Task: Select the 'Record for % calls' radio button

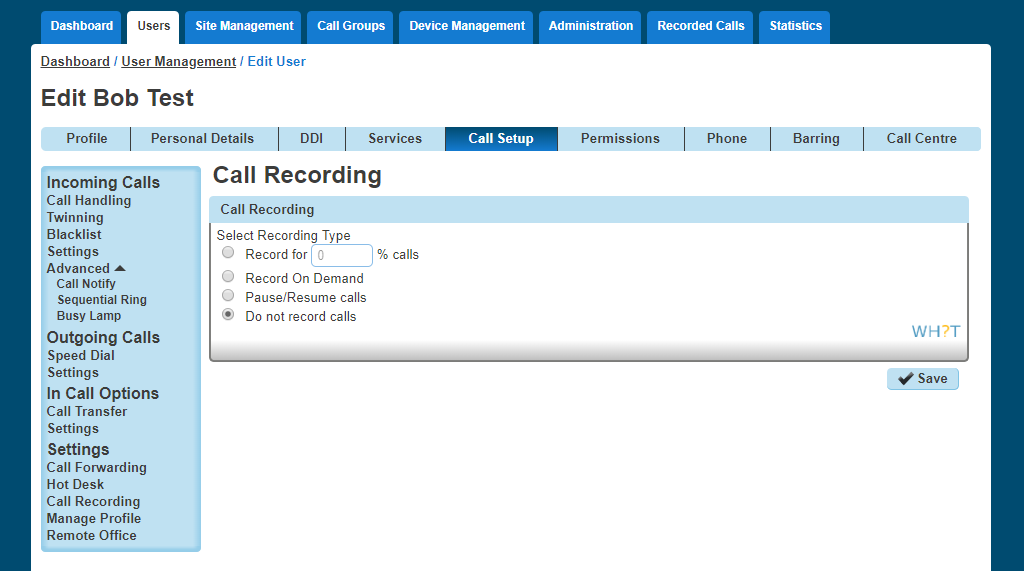Action: (x=228, y=252)
